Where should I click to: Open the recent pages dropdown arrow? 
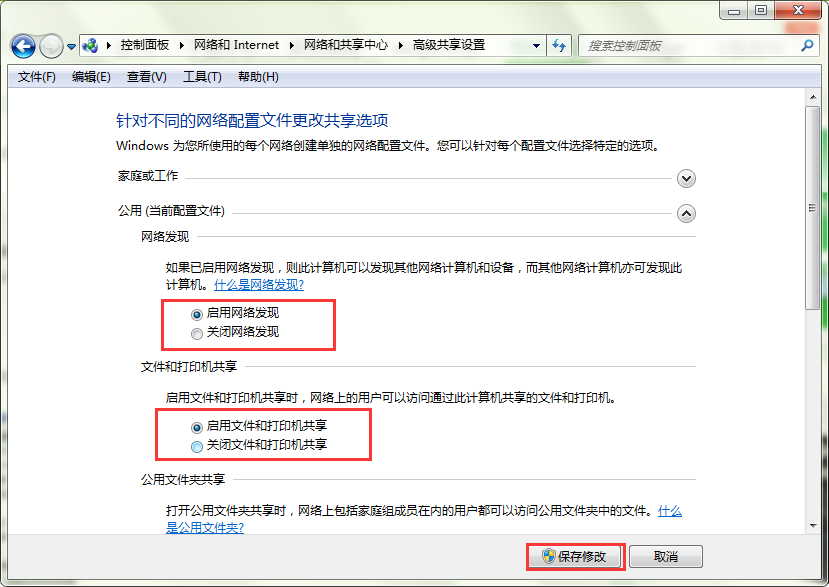[x=72, y=46]
